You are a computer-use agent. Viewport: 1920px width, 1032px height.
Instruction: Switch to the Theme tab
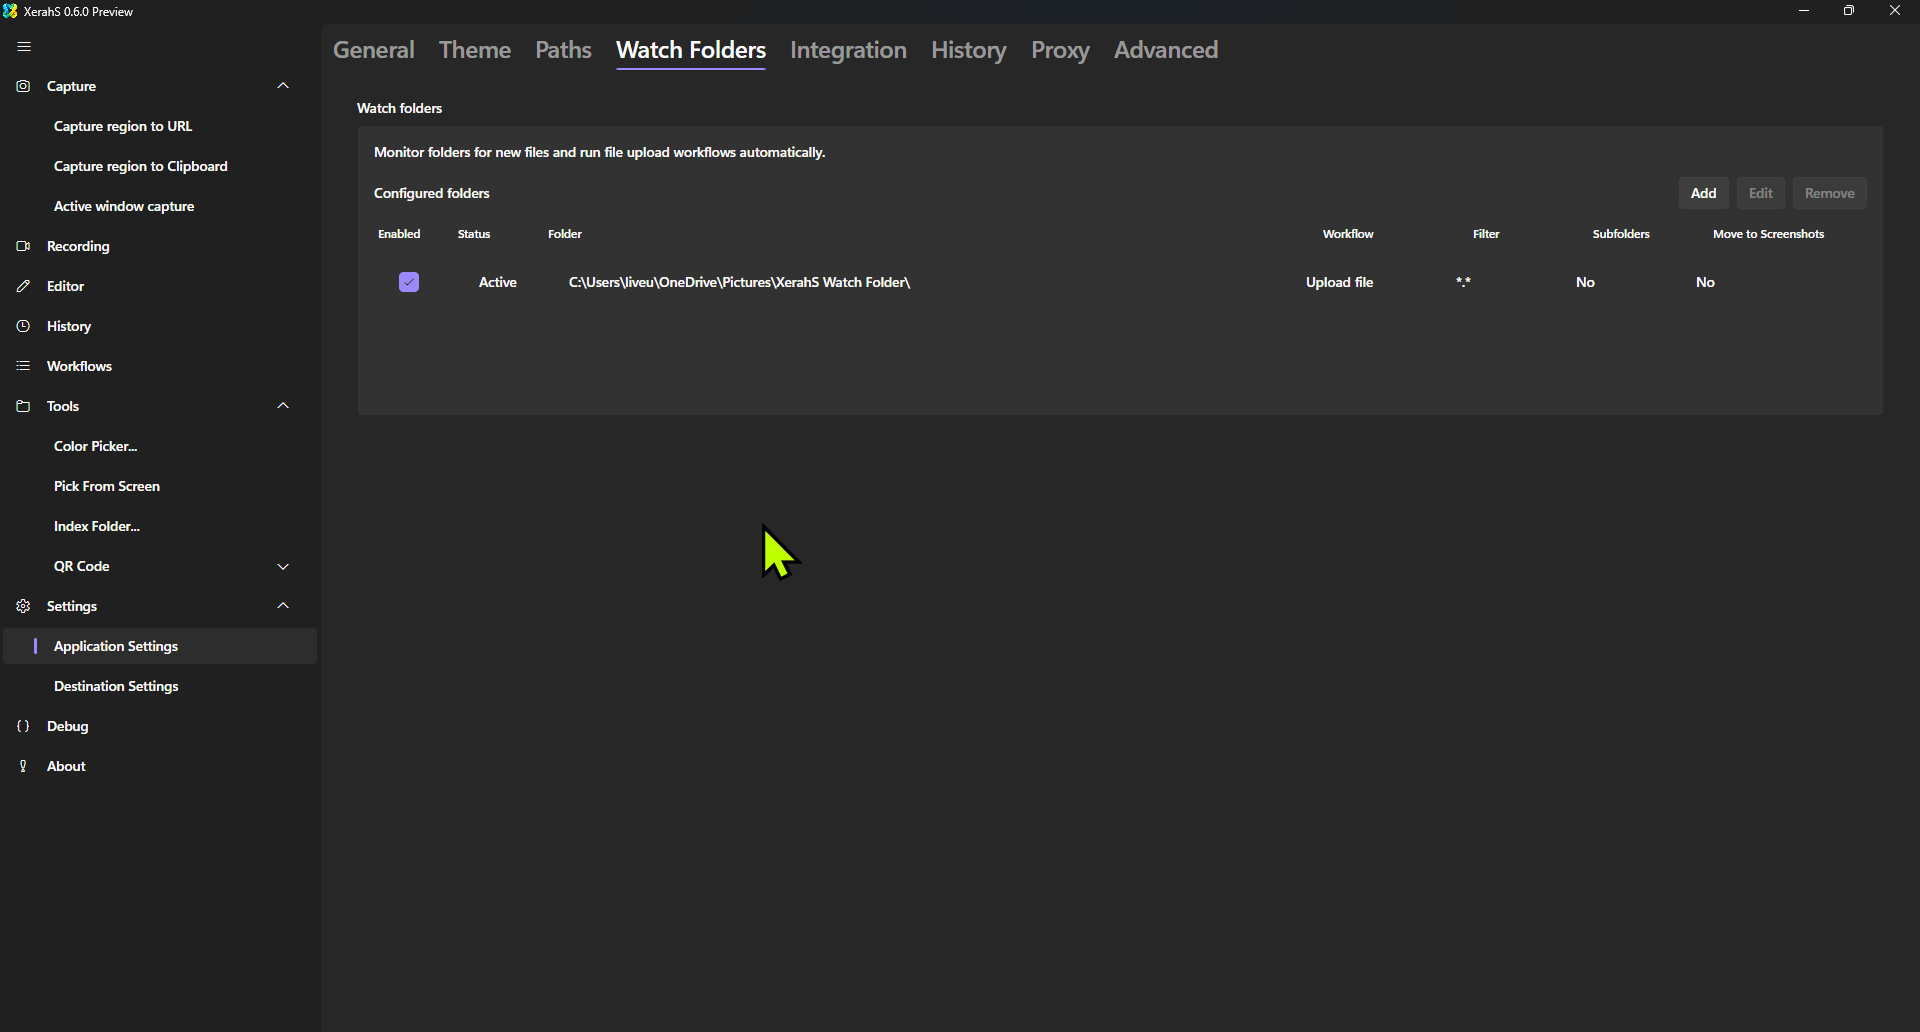(x=475, y=50)
